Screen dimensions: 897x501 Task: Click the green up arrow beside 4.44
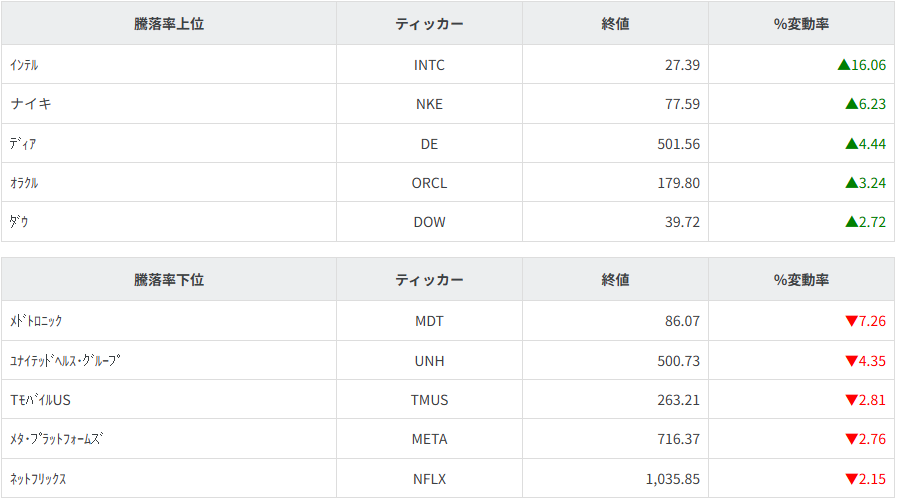coord(851,144)
